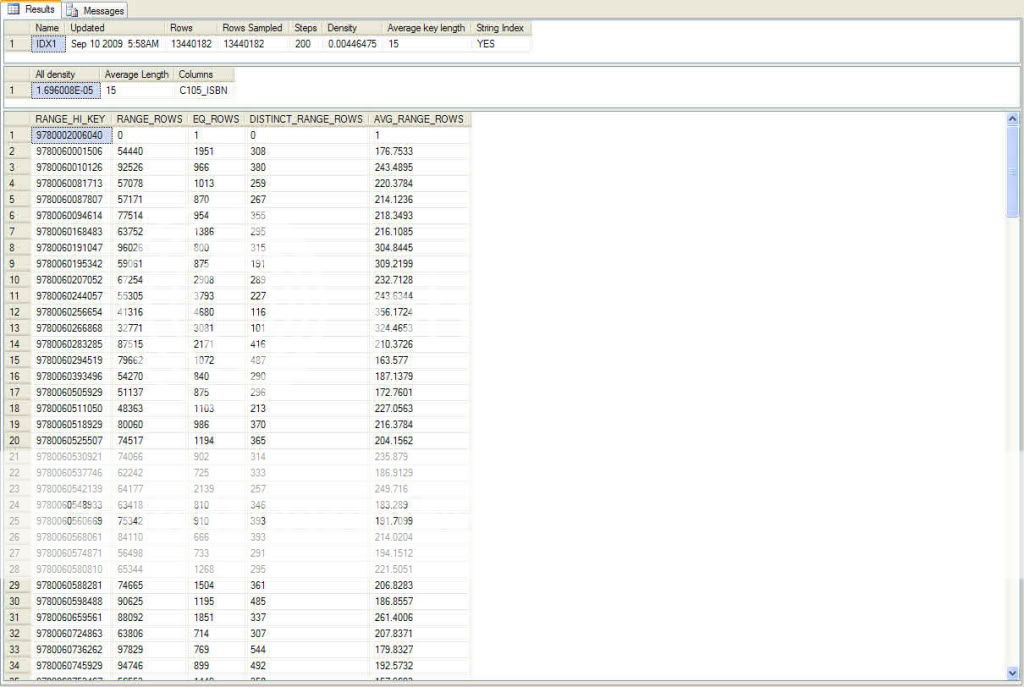Select range rows value 94746
Viewport: 1024px width, 687px height.
150,665
